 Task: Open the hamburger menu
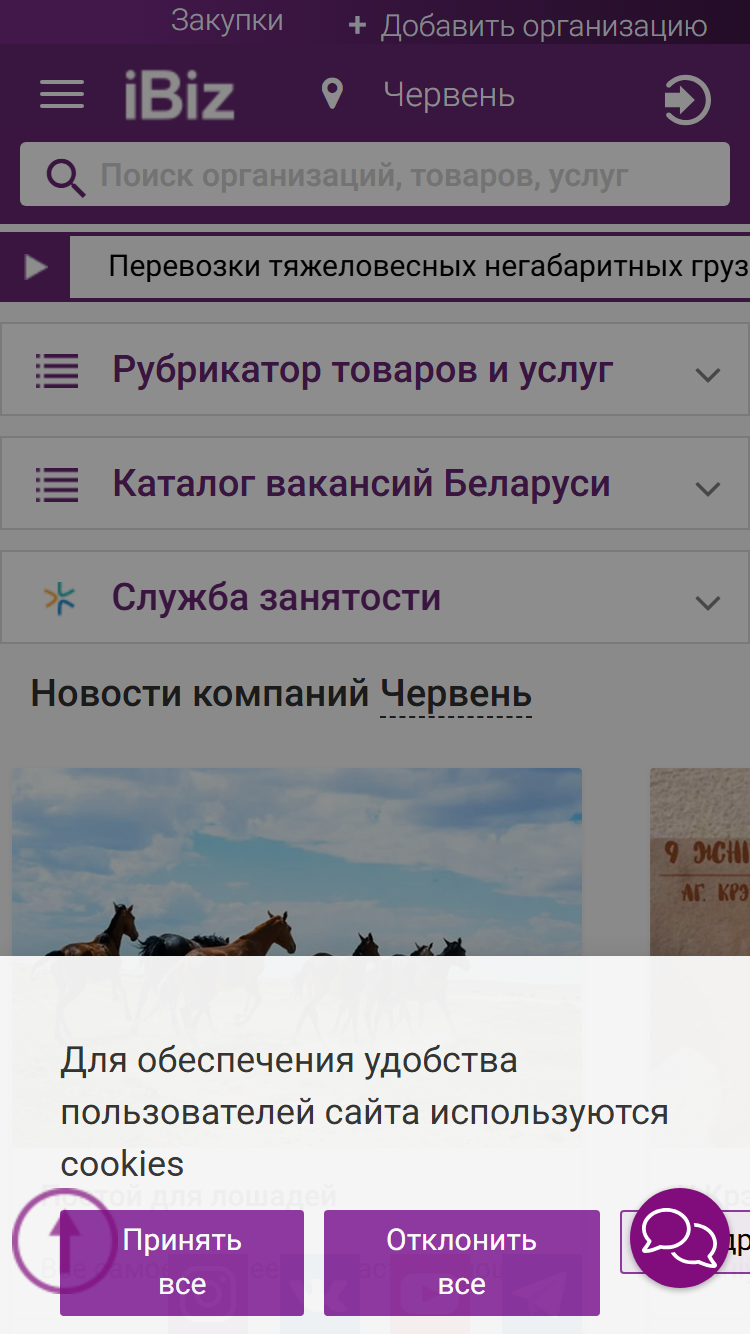[x=62, y=96]
